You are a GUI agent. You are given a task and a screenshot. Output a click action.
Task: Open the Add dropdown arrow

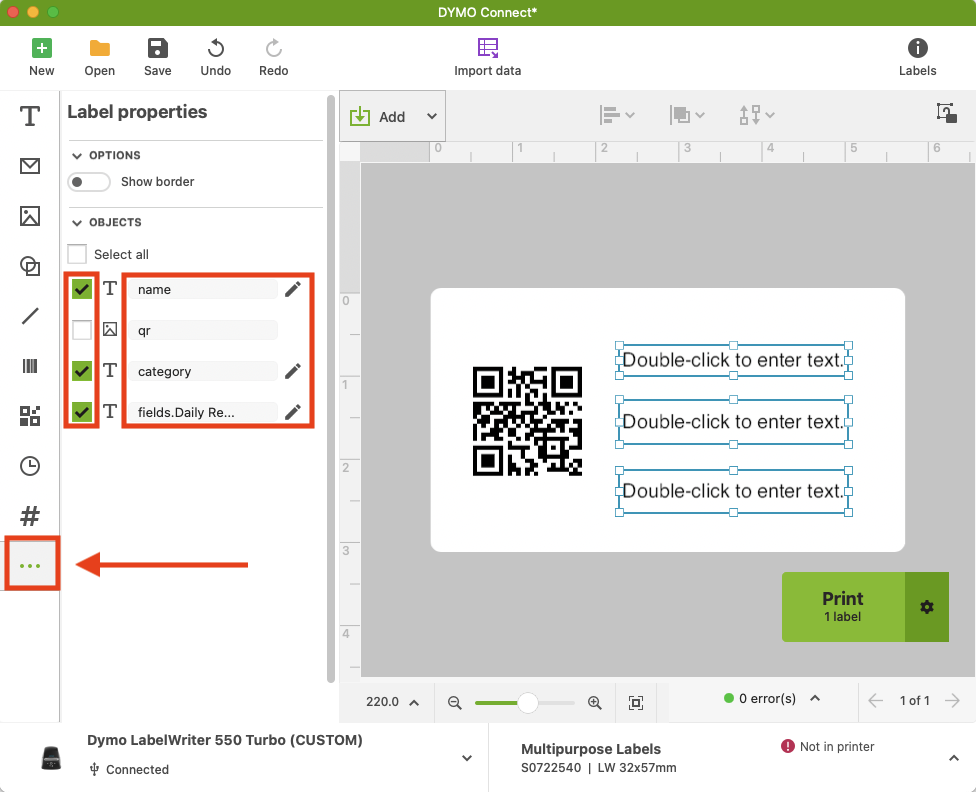[432, 117]
